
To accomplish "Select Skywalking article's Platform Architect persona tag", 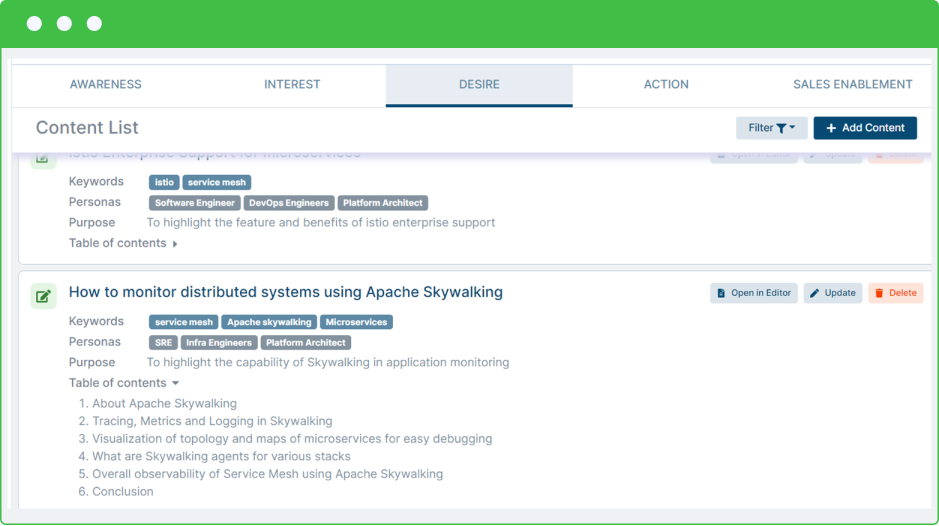I will click(305, 343).
